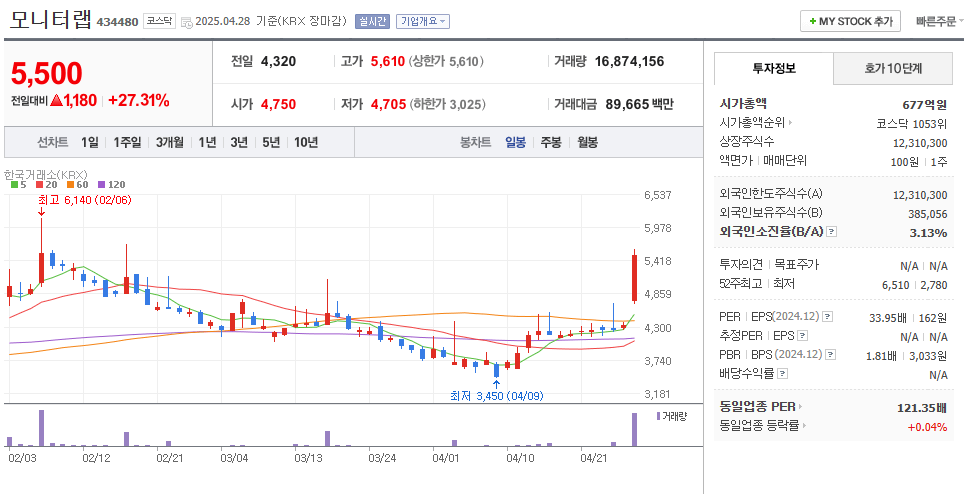968x494 pixels.
Task: Click the arrow icon next to 시가총액순위
Action: pos(790,123)
